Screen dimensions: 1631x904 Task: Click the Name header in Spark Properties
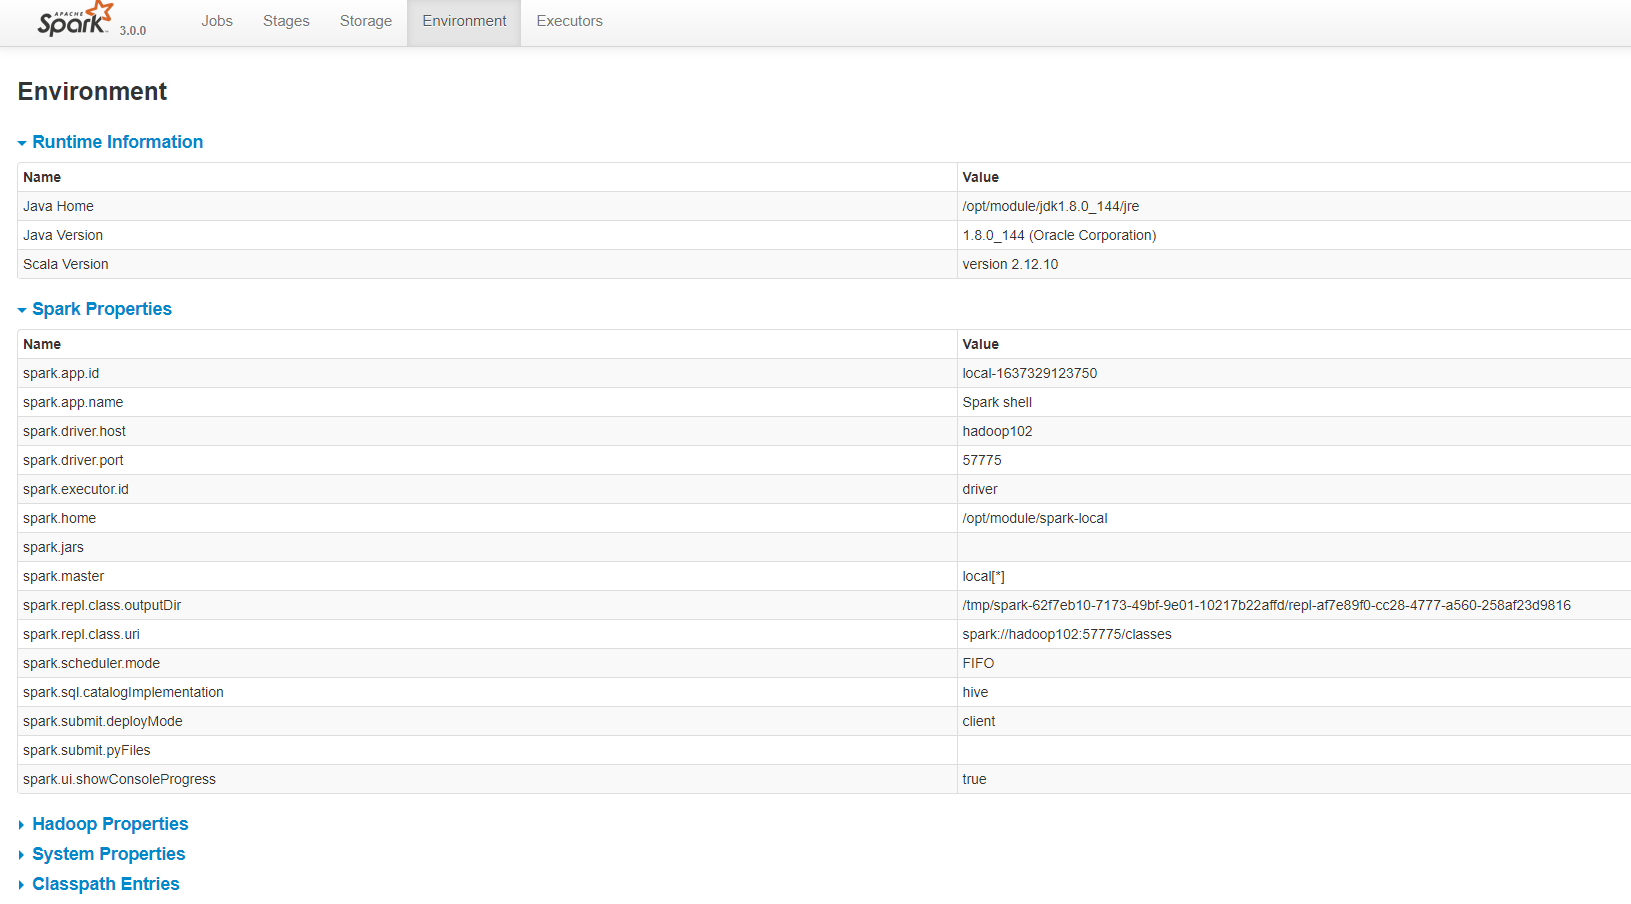(x=42, y=344)
